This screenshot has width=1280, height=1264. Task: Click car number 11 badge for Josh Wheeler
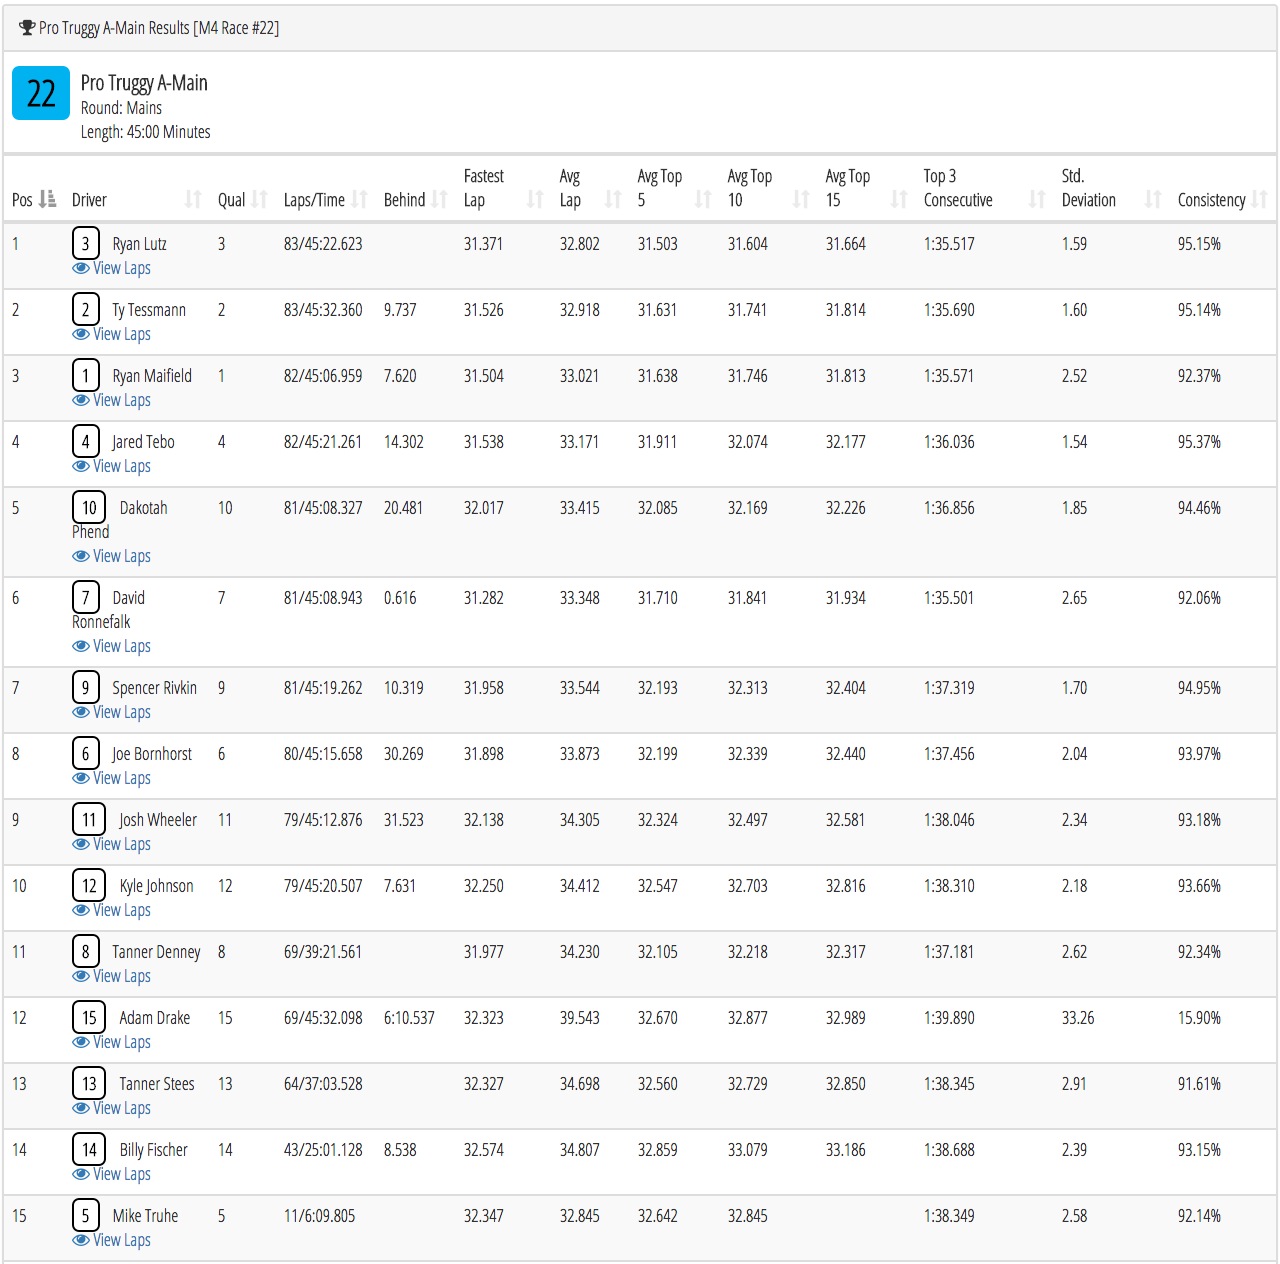(x=89, y=819)
